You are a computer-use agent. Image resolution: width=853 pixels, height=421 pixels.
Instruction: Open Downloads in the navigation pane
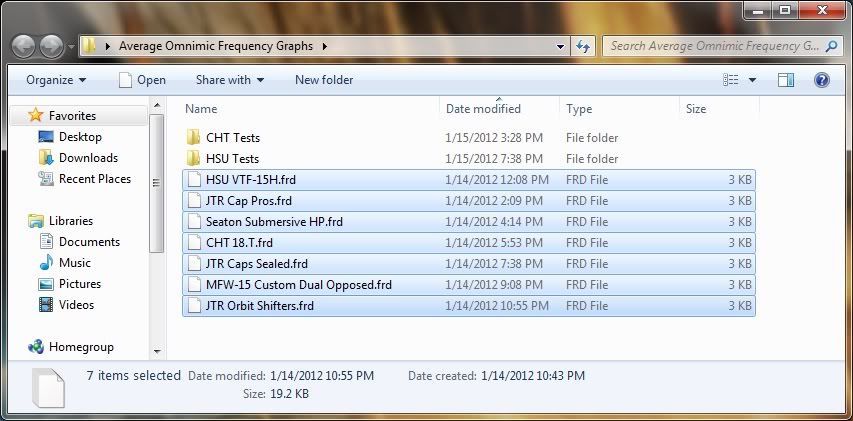pyautogui.click(x=88, y=158)
